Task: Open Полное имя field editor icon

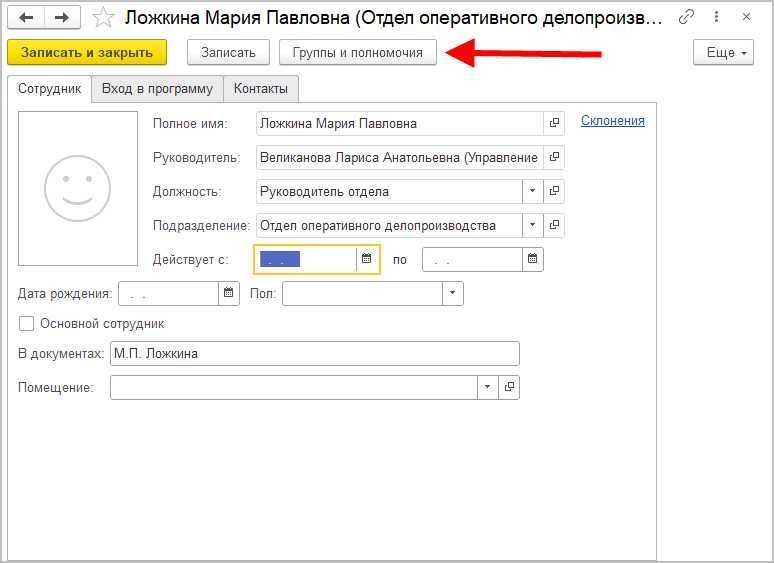Action: 555,123
